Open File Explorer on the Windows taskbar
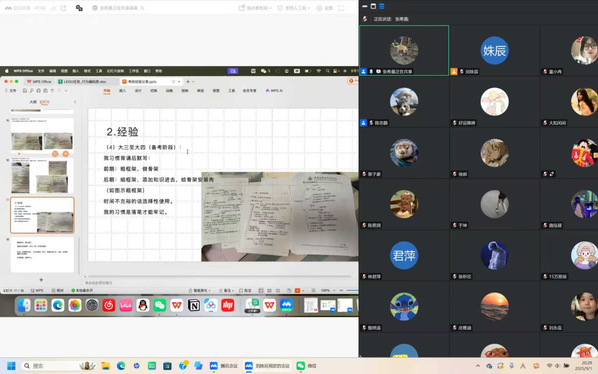This screenshot has height=374, width=598. point(106,366)
